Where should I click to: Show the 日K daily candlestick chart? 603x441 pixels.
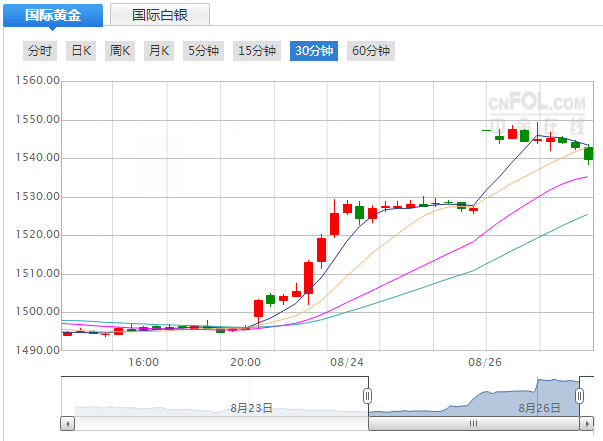[80, 51]
